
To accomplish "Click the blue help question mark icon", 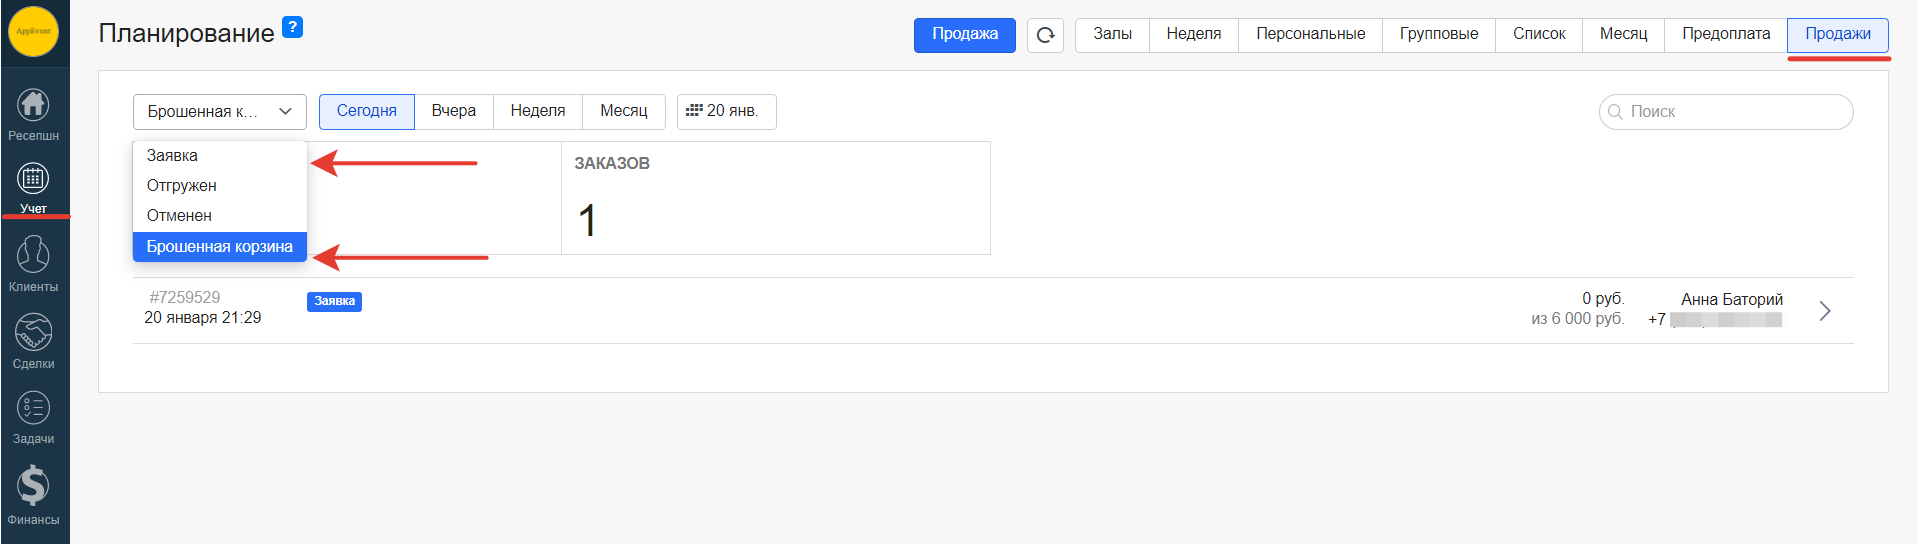I will click(292, 27).
